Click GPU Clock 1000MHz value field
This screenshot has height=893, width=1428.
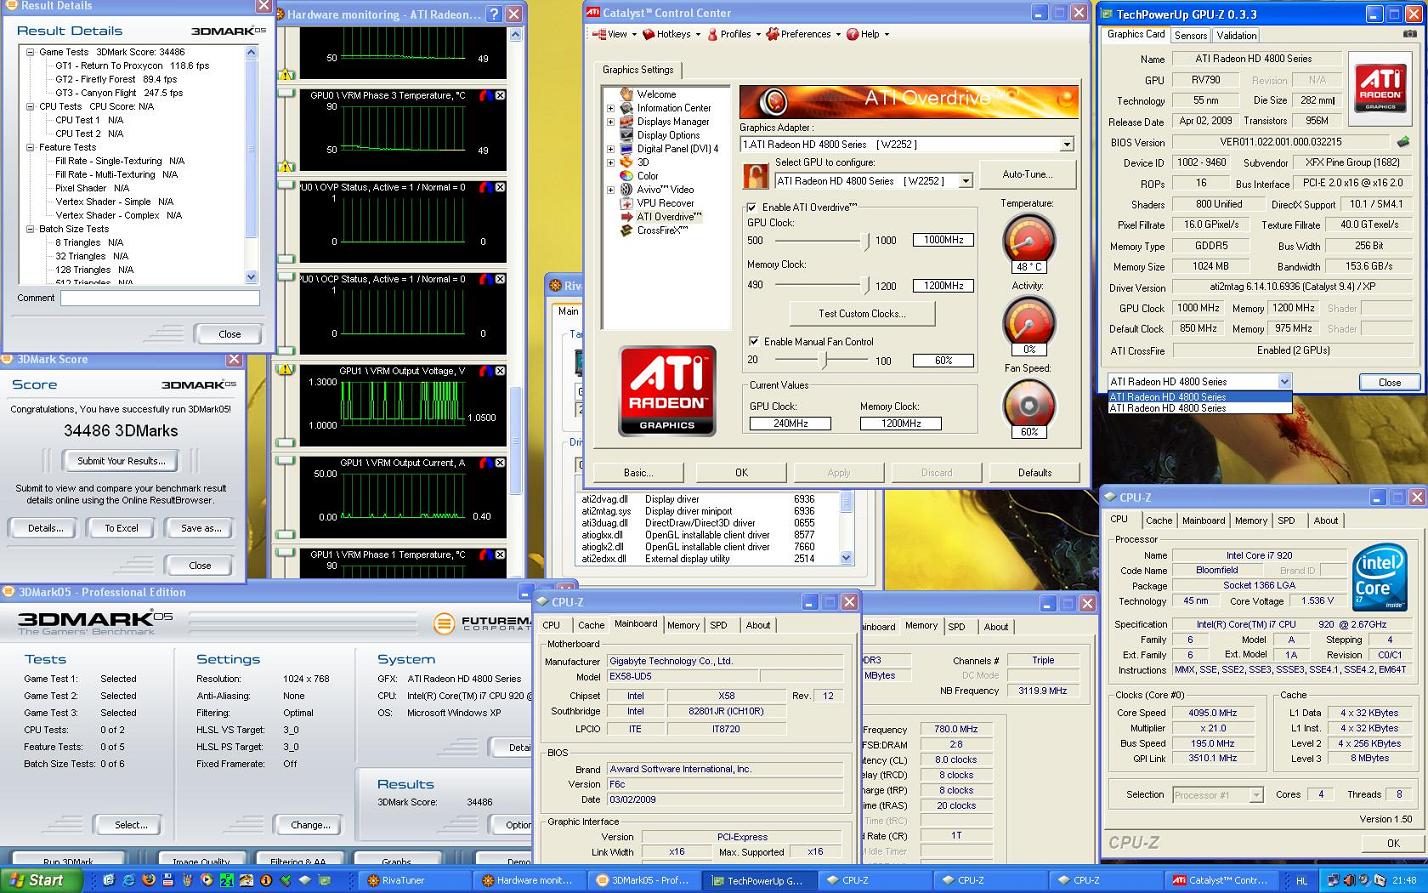point(943,240)
